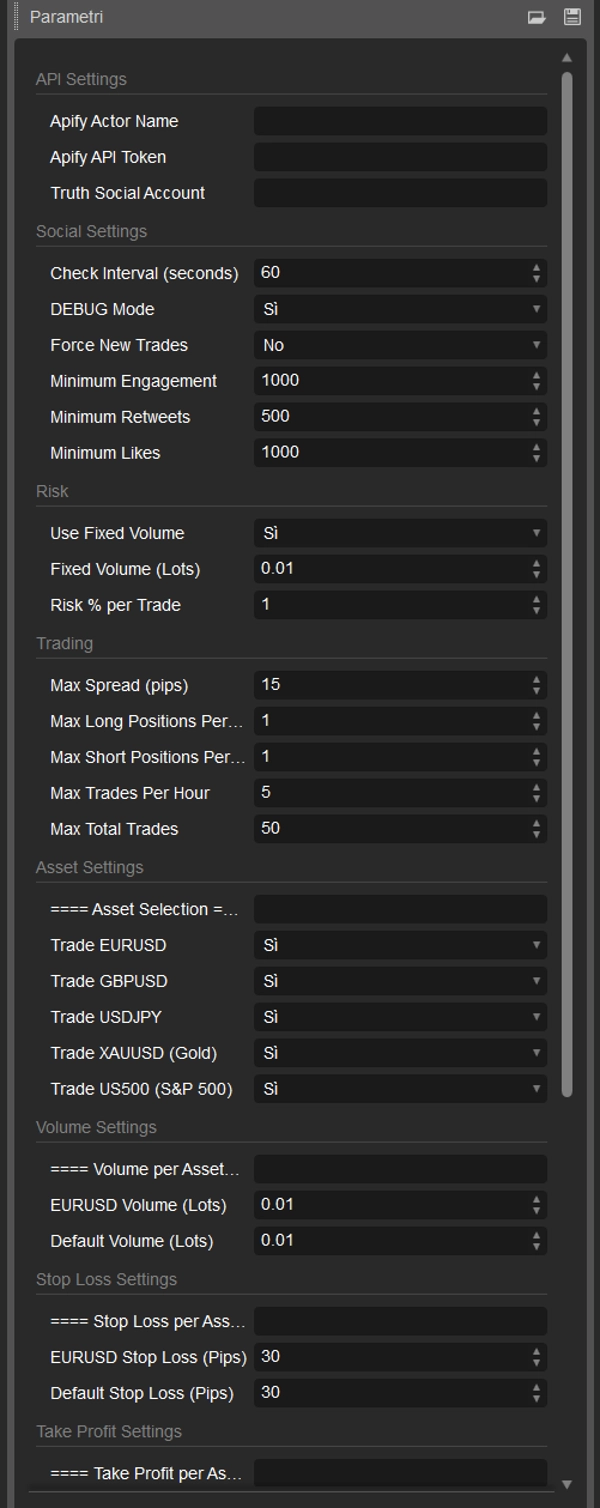Click the Apify API Token field
600x1508 pixels.
400,157
